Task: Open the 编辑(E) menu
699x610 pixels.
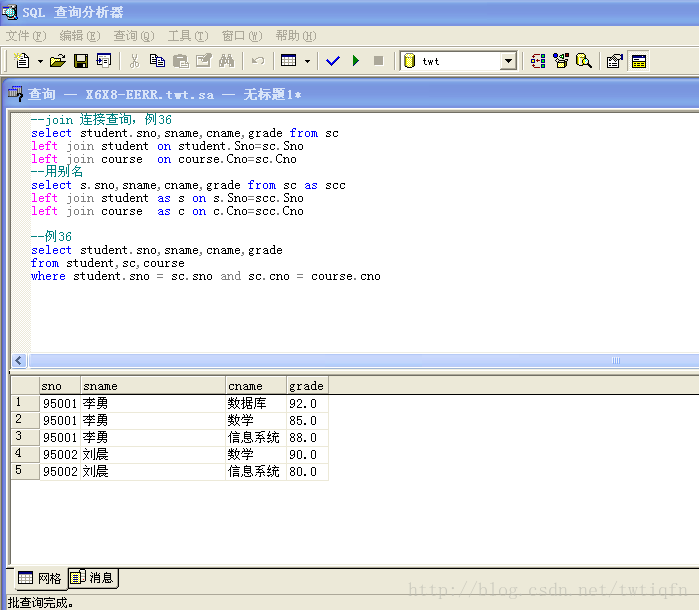Action: pos(80,36)
